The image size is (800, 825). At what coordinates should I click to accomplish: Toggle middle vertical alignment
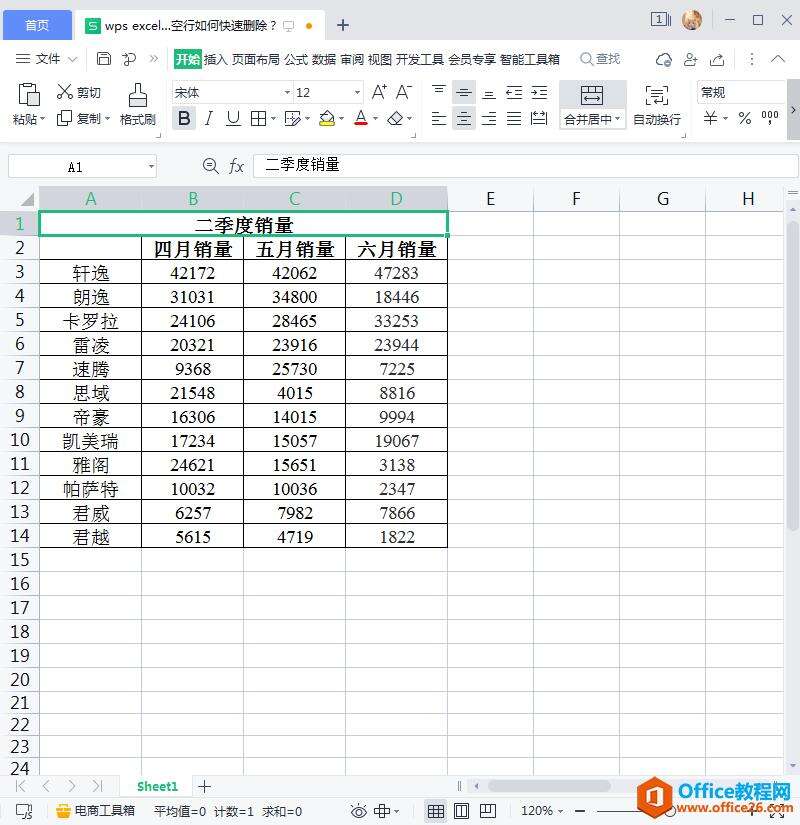(464, 93)
